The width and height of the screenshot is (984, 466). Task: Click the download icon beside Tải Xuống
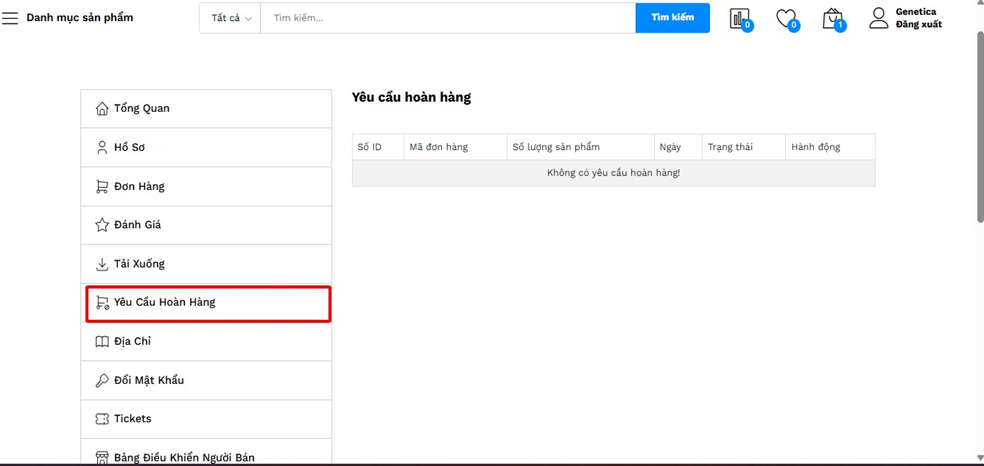(101, 264)
